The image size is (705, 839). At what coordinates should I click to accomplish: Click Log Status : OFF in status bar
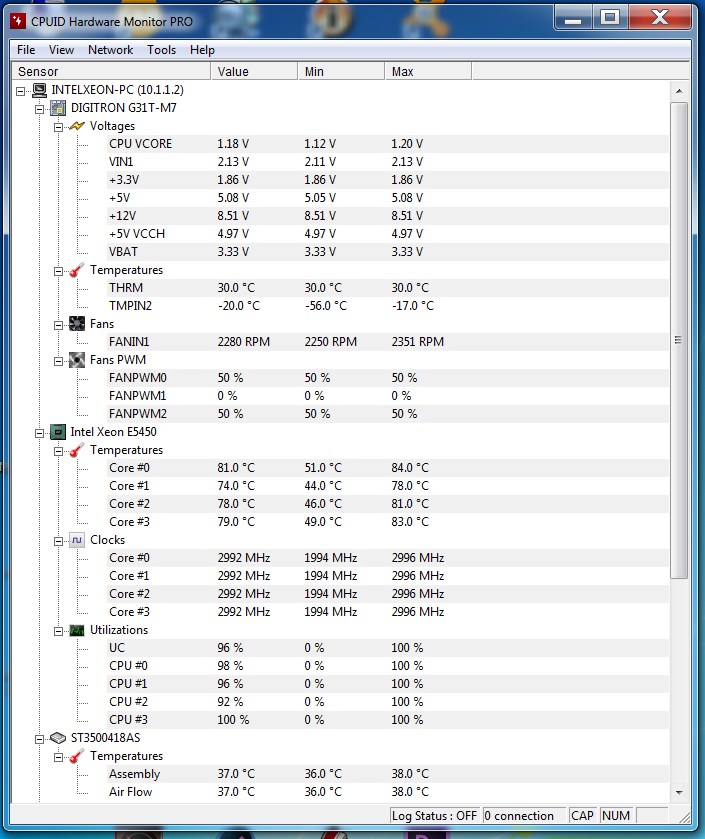pyautogui.click(x=434, y=815)
